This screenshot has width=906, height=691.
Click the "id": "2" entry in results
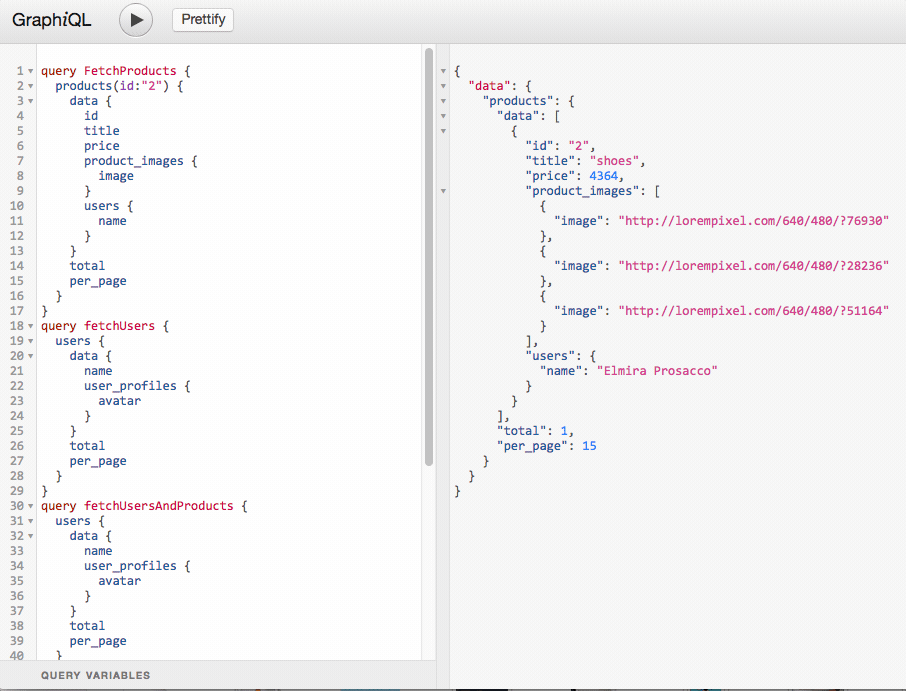(559, 146)
